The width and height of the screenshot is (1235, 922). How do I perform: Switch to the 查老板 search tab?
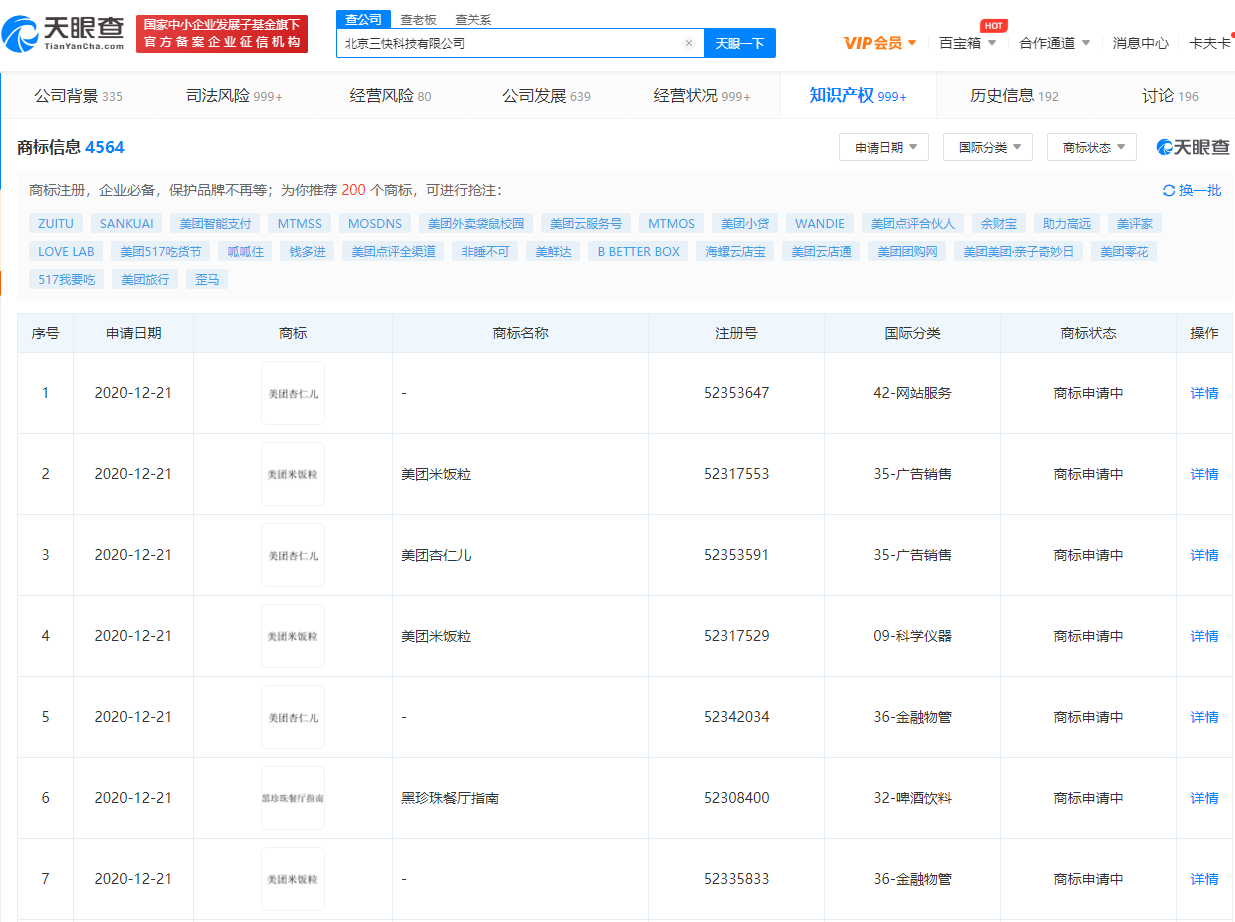click(418, 19)
